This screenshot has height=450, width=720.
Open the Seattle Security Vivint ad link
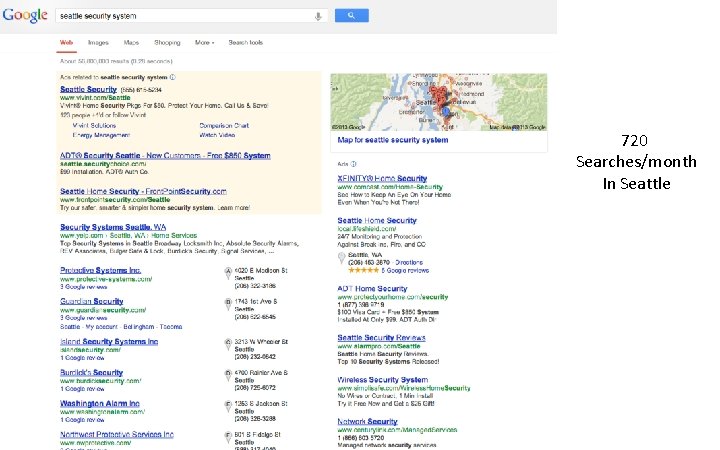point(89,89)
